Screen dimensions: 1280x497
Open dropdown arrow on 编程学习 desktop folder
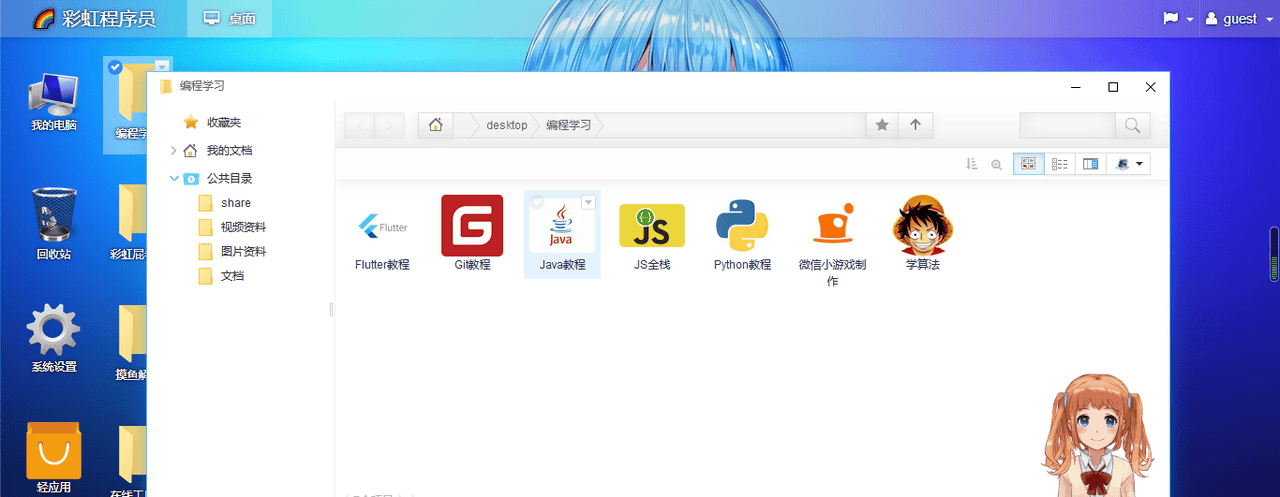coord(162,67)
